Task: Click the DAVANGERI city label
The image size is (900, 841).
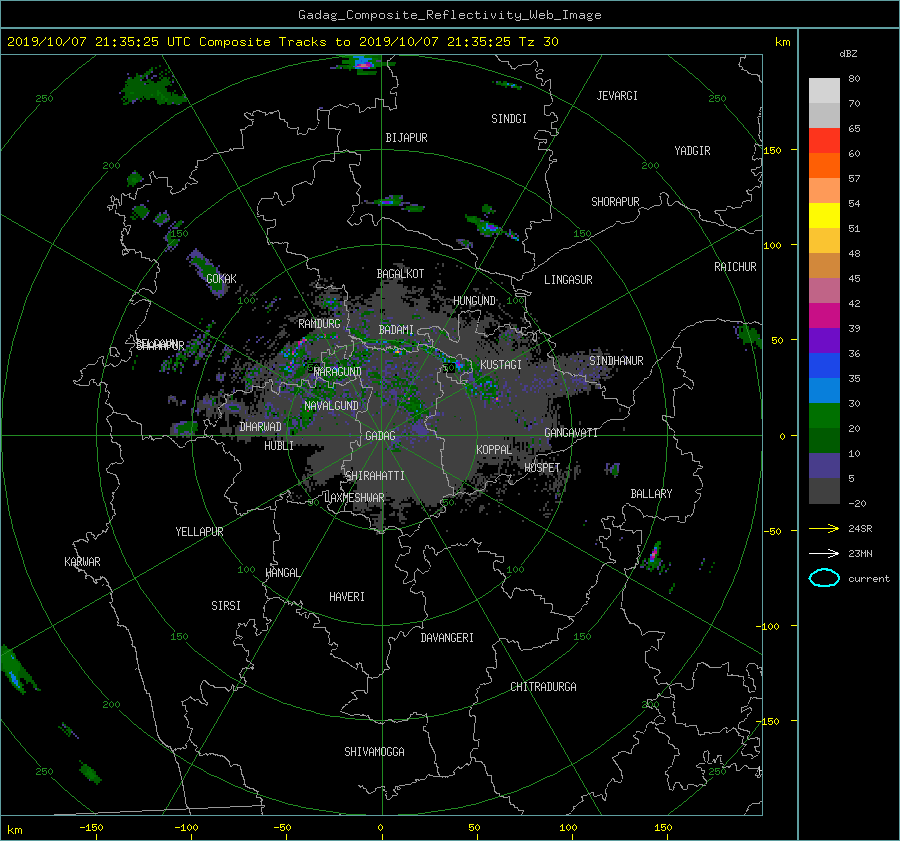Action: [x=447, y=638]
